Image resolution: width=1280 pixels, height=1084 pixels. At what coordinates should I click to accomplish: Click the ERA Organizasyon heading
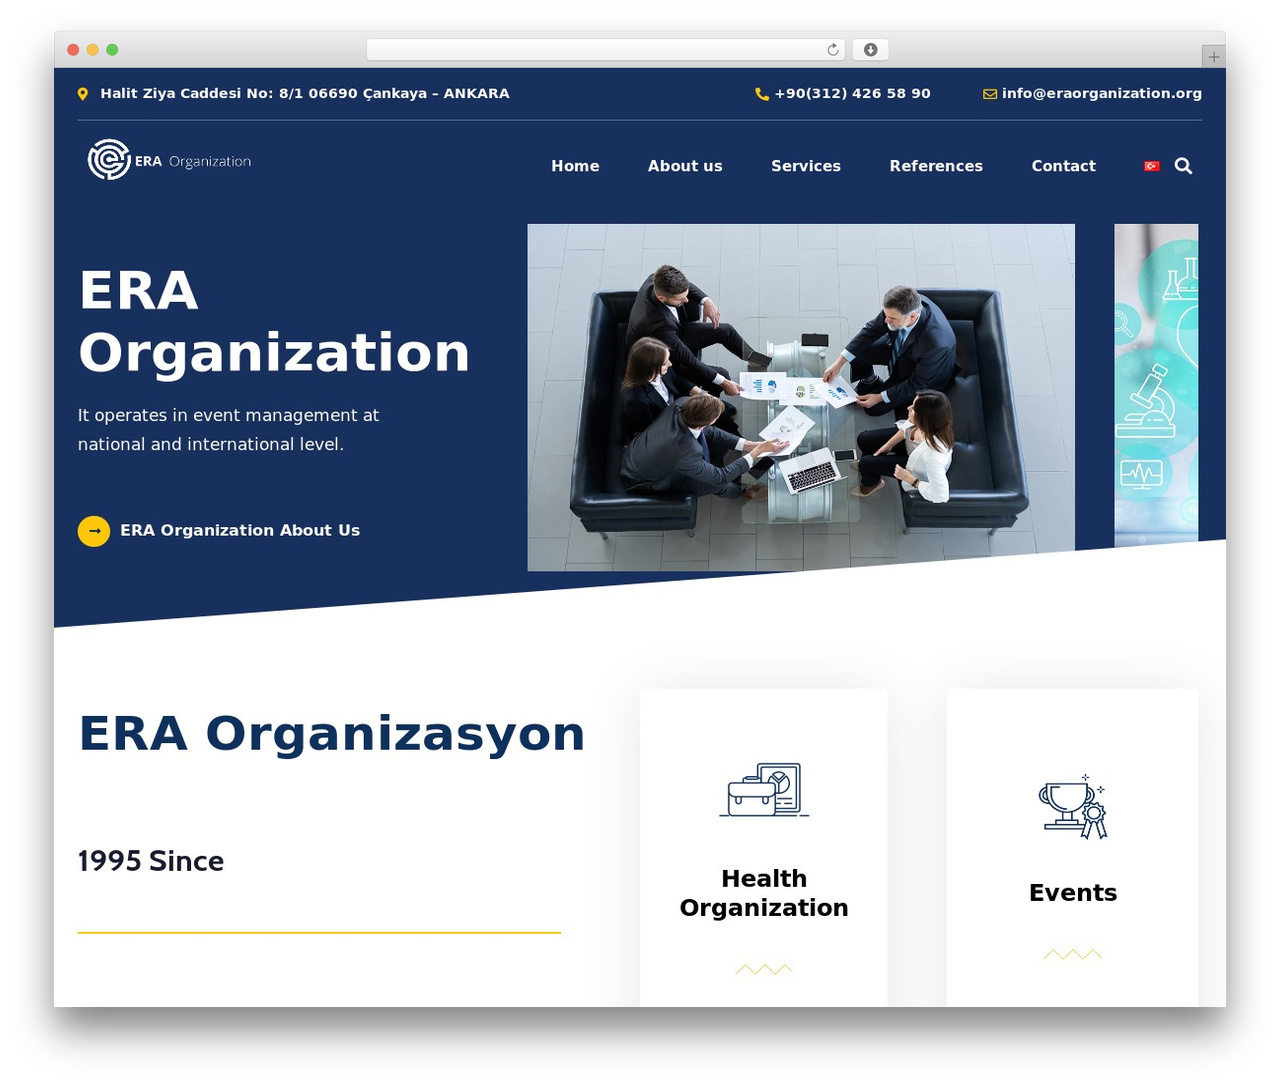pyautogui.click(x=332, y=733)
